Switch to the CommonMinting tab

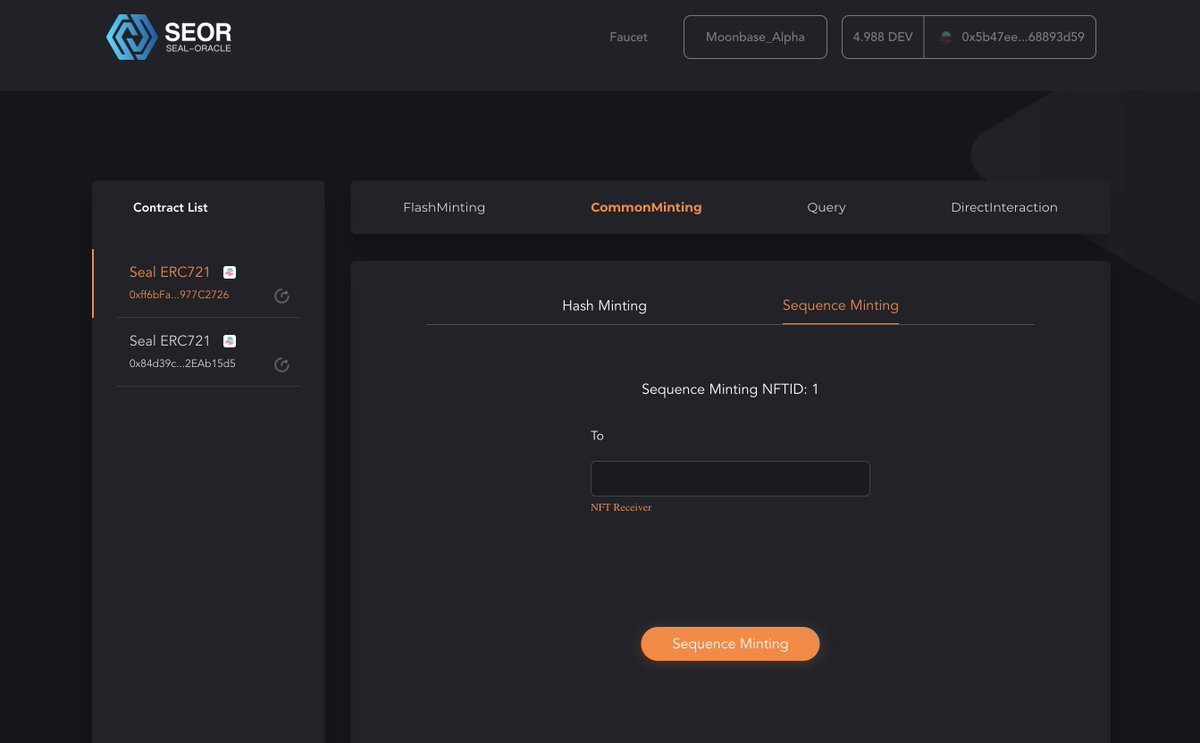pos(646,207)
